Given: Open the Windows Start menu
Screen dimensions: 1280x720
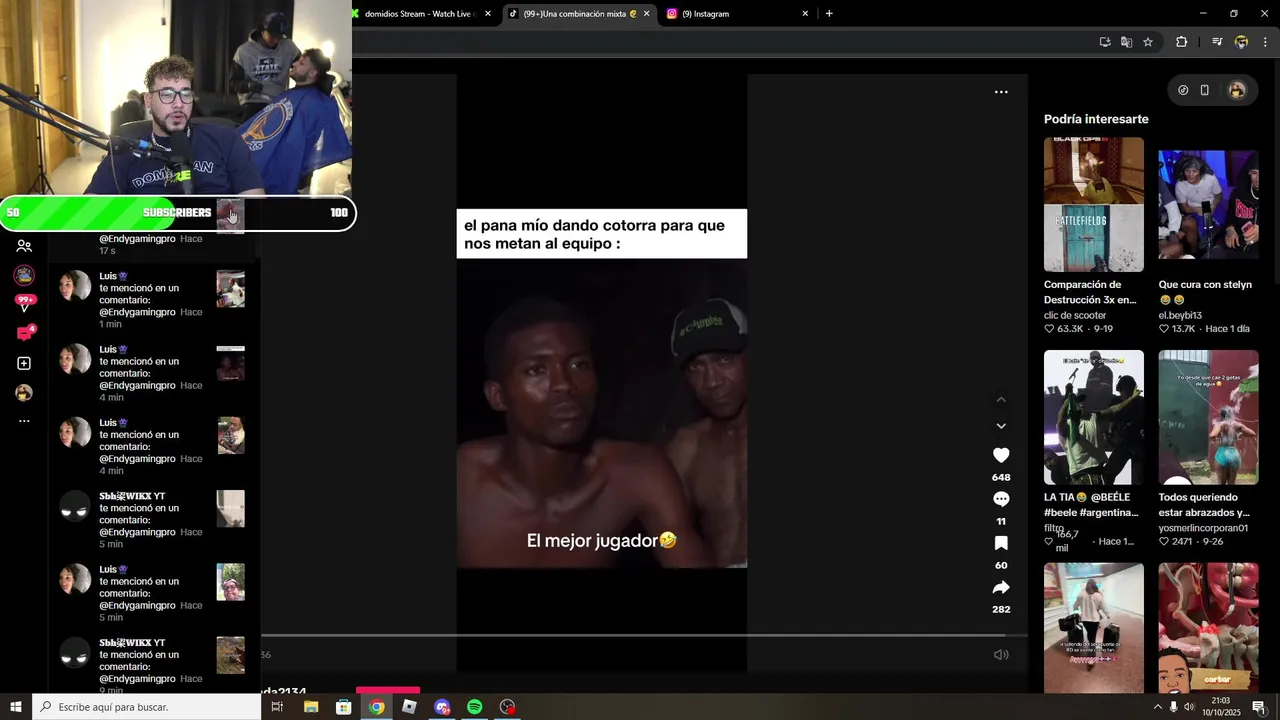Looking at the screenshot, I should [x=16, y=707].
